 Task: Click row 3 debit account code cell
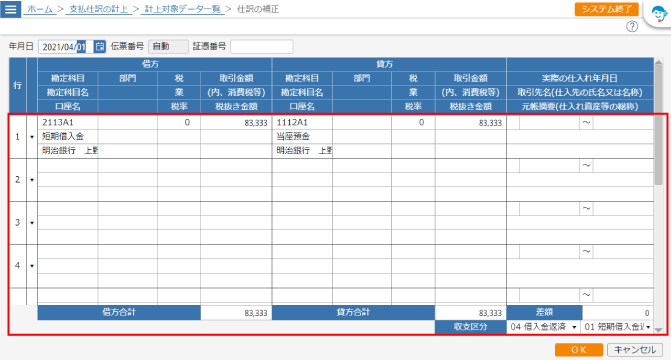[68, 208]
